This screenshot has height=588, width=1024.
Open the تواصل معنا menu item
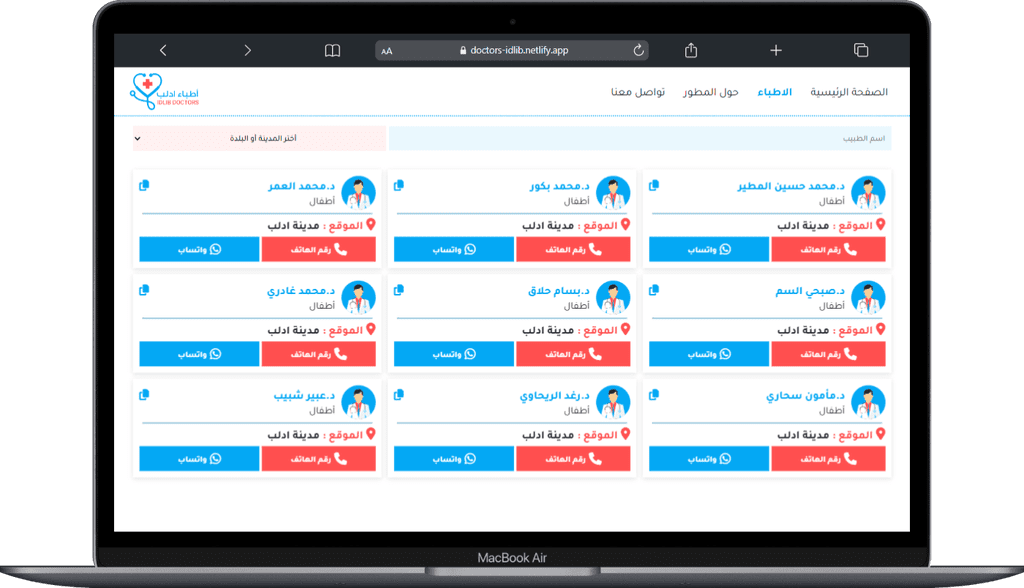(x=637, y=92)
